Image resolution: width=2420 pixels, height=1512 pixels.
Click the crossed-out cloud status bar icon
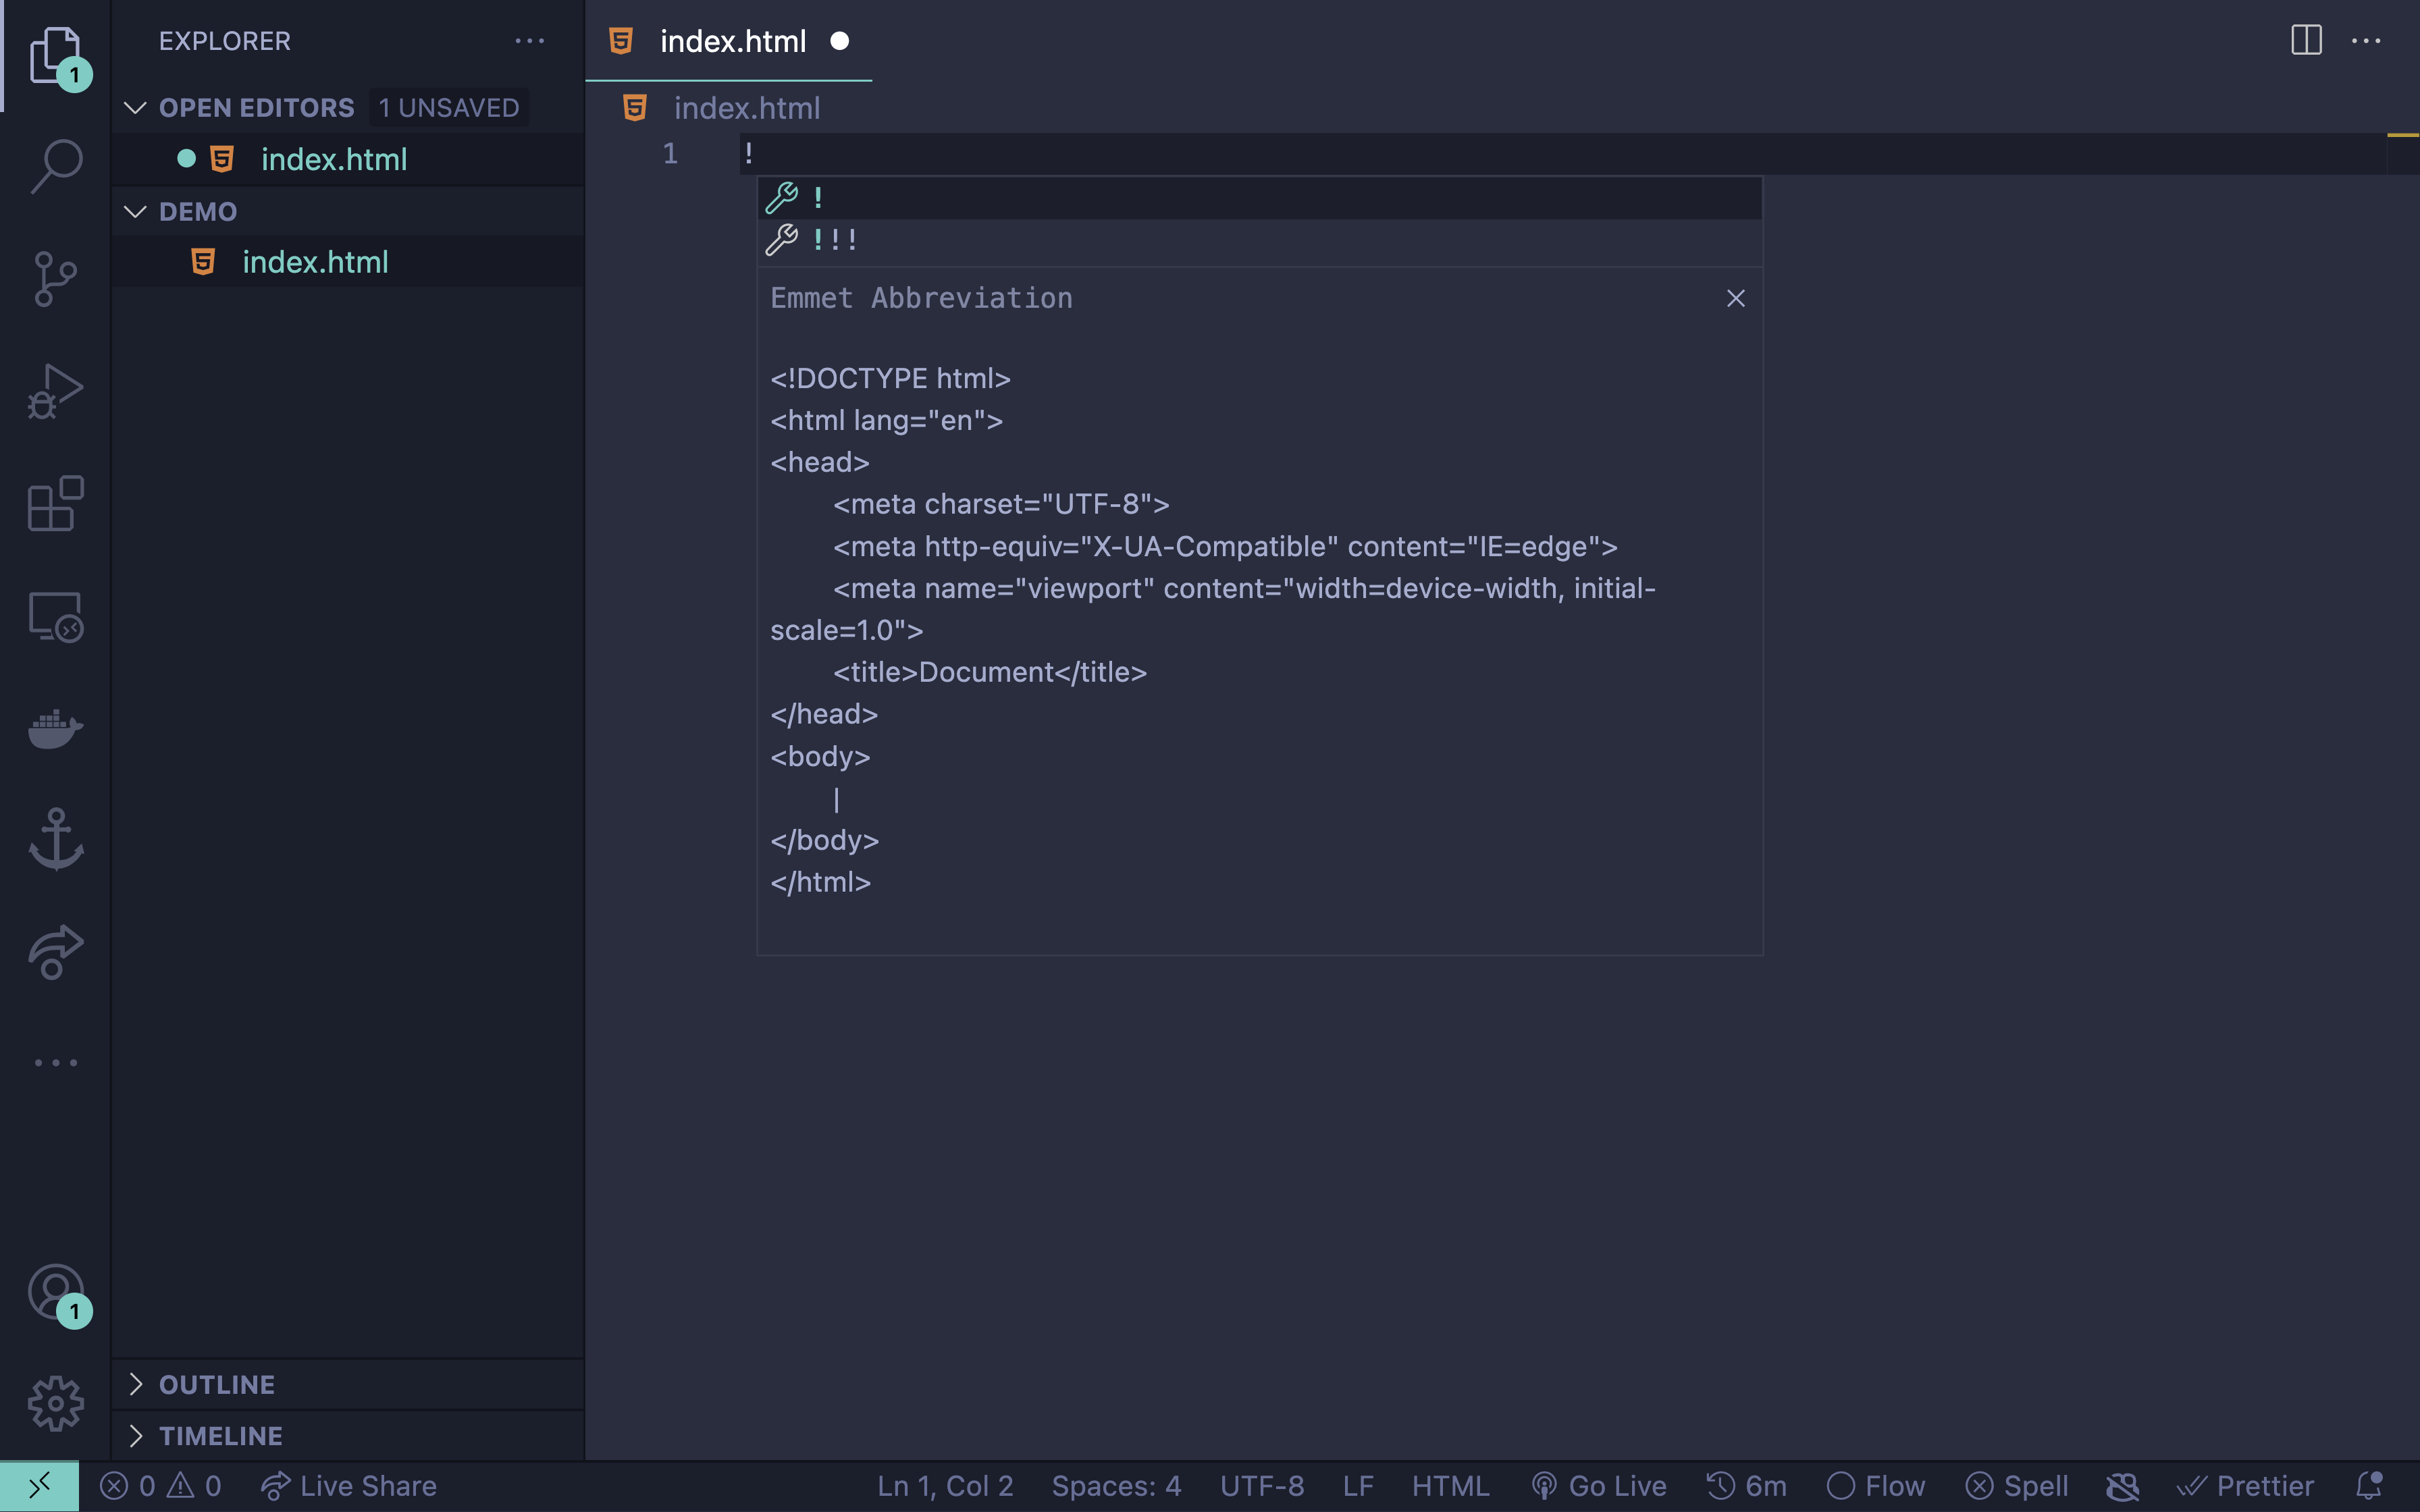pyautogui.click(x=2122, y=1486)
